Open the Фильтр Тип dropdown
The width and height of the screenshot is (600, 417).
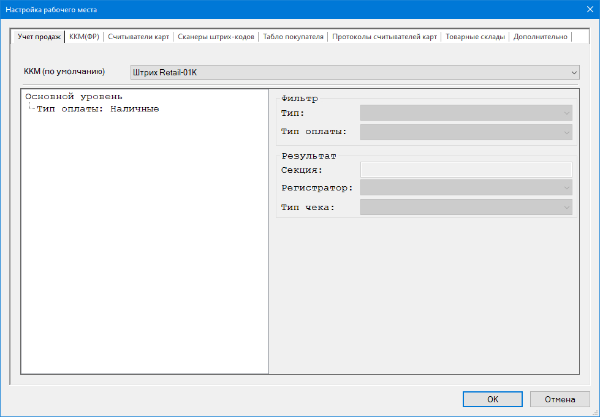coord(465,114)
